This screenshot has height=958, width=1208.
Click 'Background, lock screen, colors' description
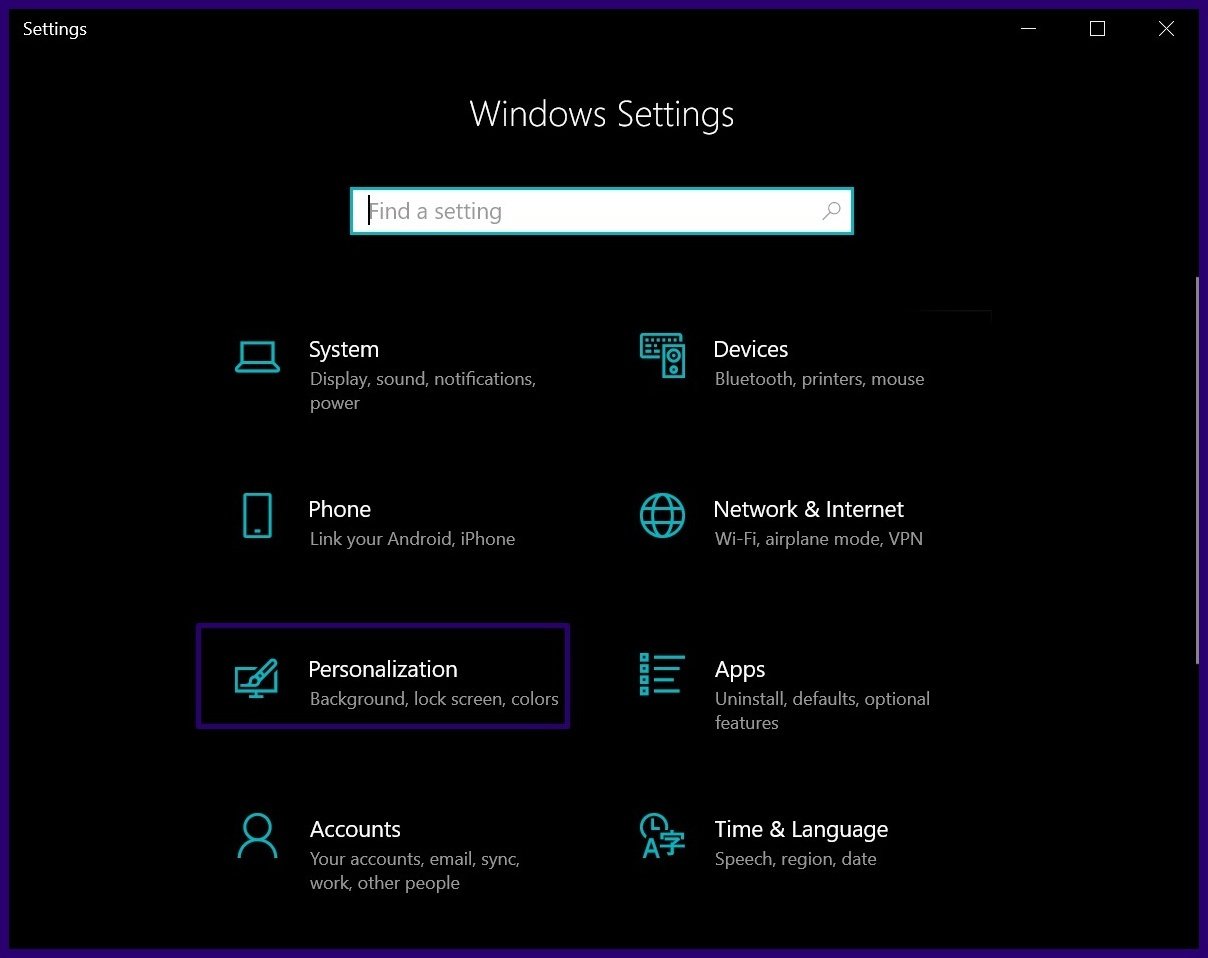coord(434,699)
